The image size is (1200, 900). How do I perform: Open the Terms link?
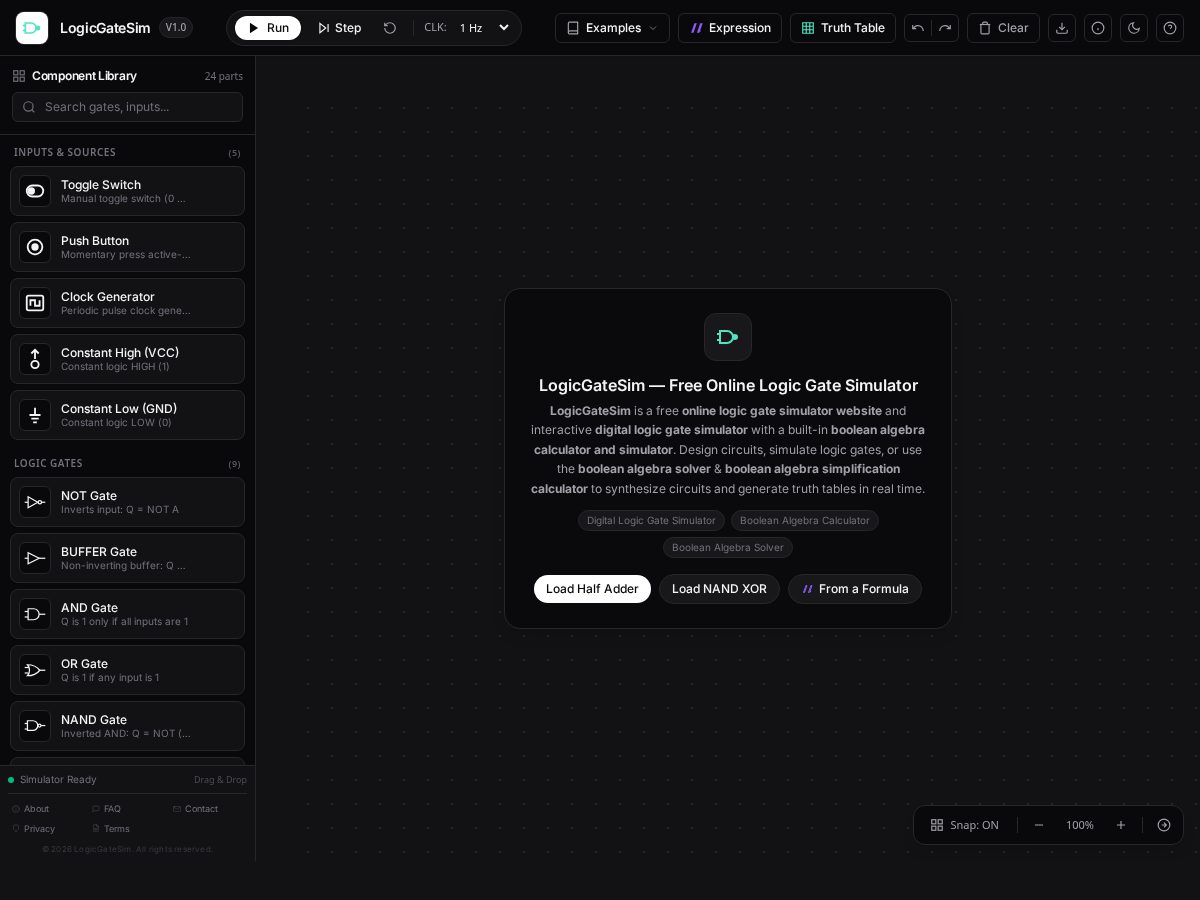(111, 829)
